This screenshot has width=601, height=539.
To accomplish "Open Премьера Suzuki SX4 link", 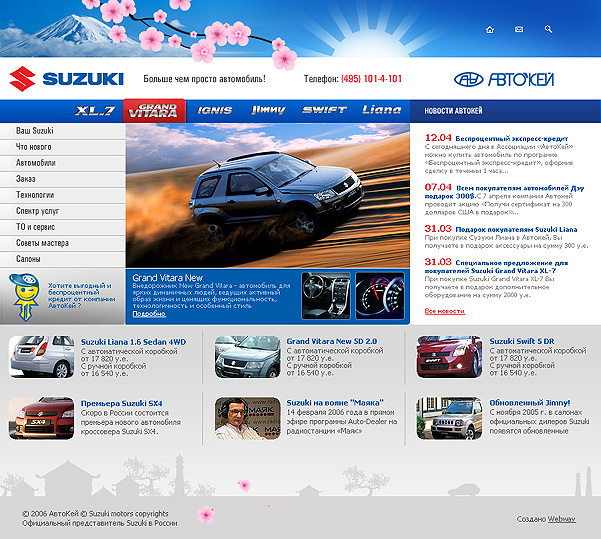I will point(122,403).
